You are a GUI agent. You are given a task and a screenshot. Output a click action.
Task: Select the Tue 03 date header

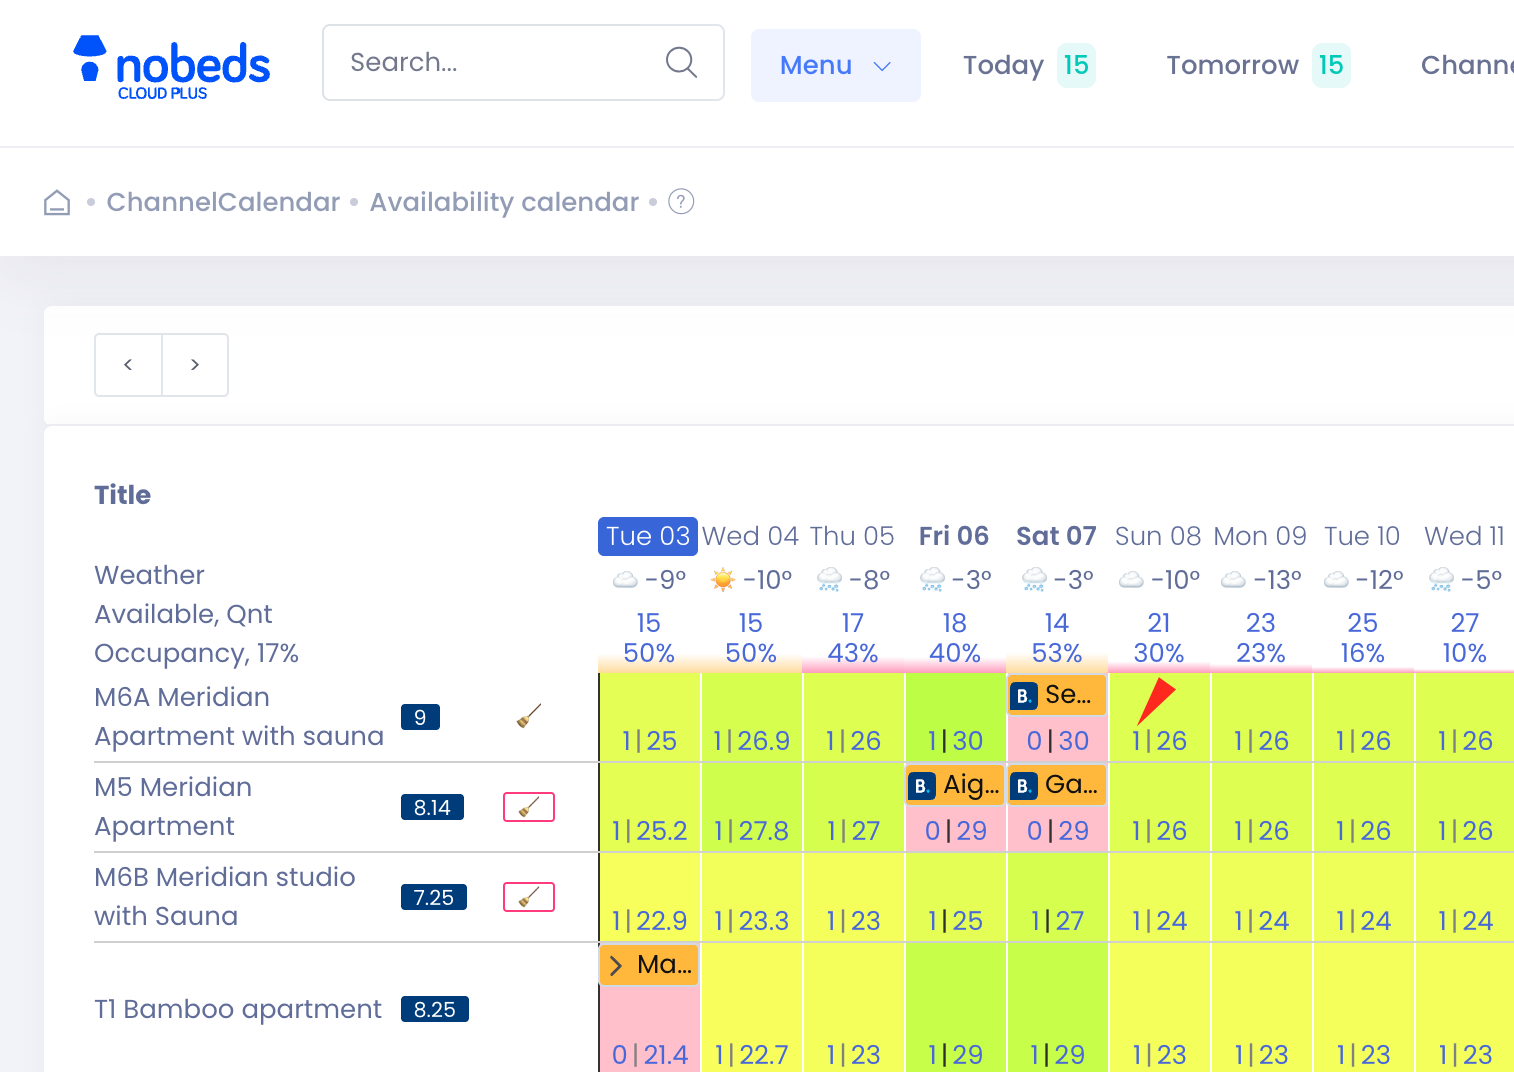648,536
